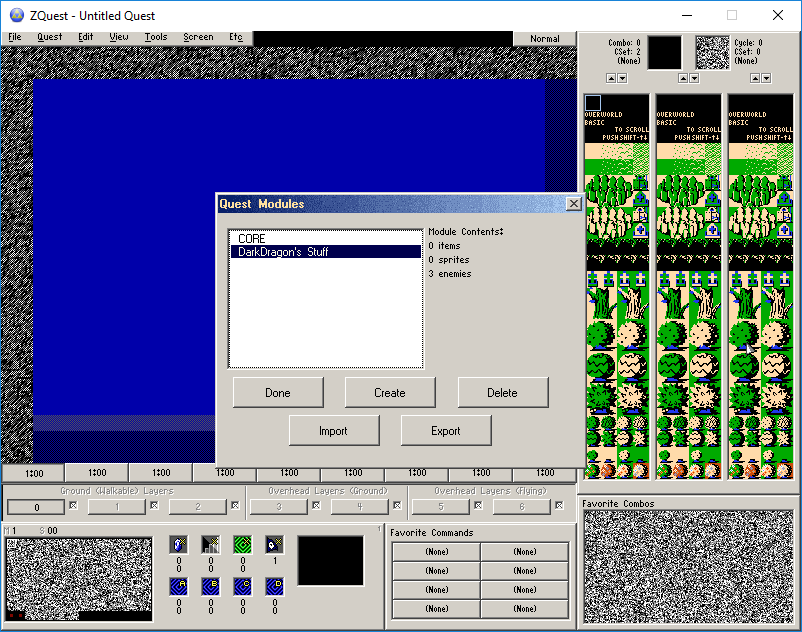
Task: Toggle the checkbox beside layer 0
Action: coord(74,505)
